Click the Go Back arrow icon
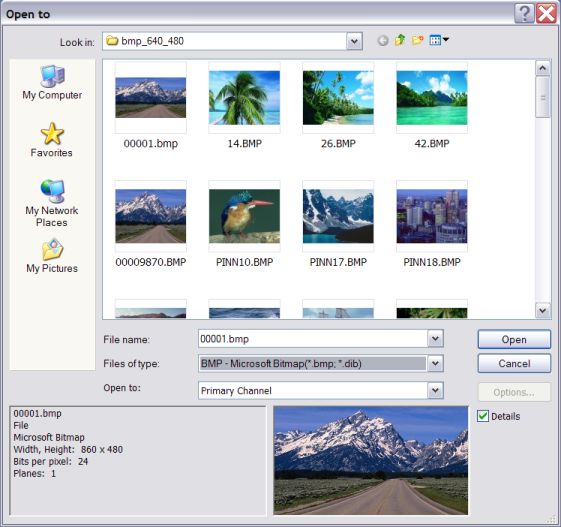This screenshot has width=561, height=527. tap(382, 40)
